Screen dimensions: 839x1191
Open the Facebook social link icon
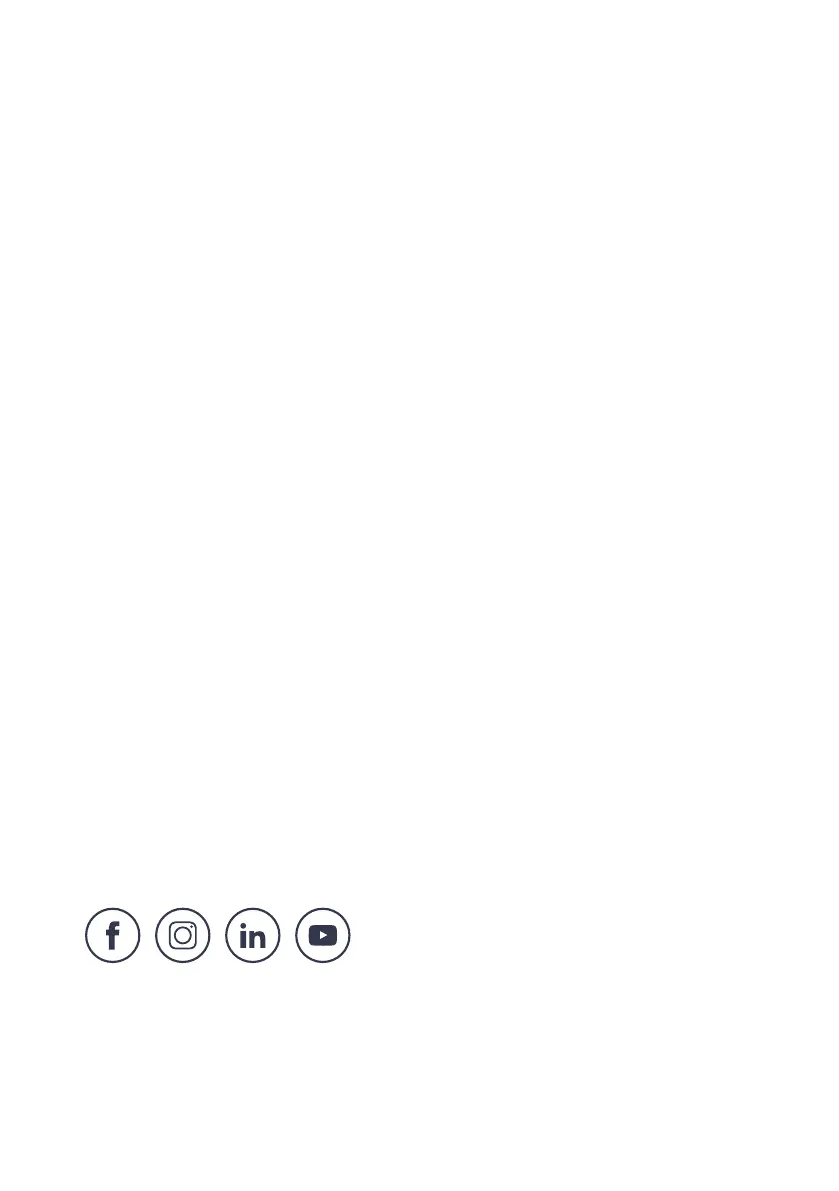[112, 935]
